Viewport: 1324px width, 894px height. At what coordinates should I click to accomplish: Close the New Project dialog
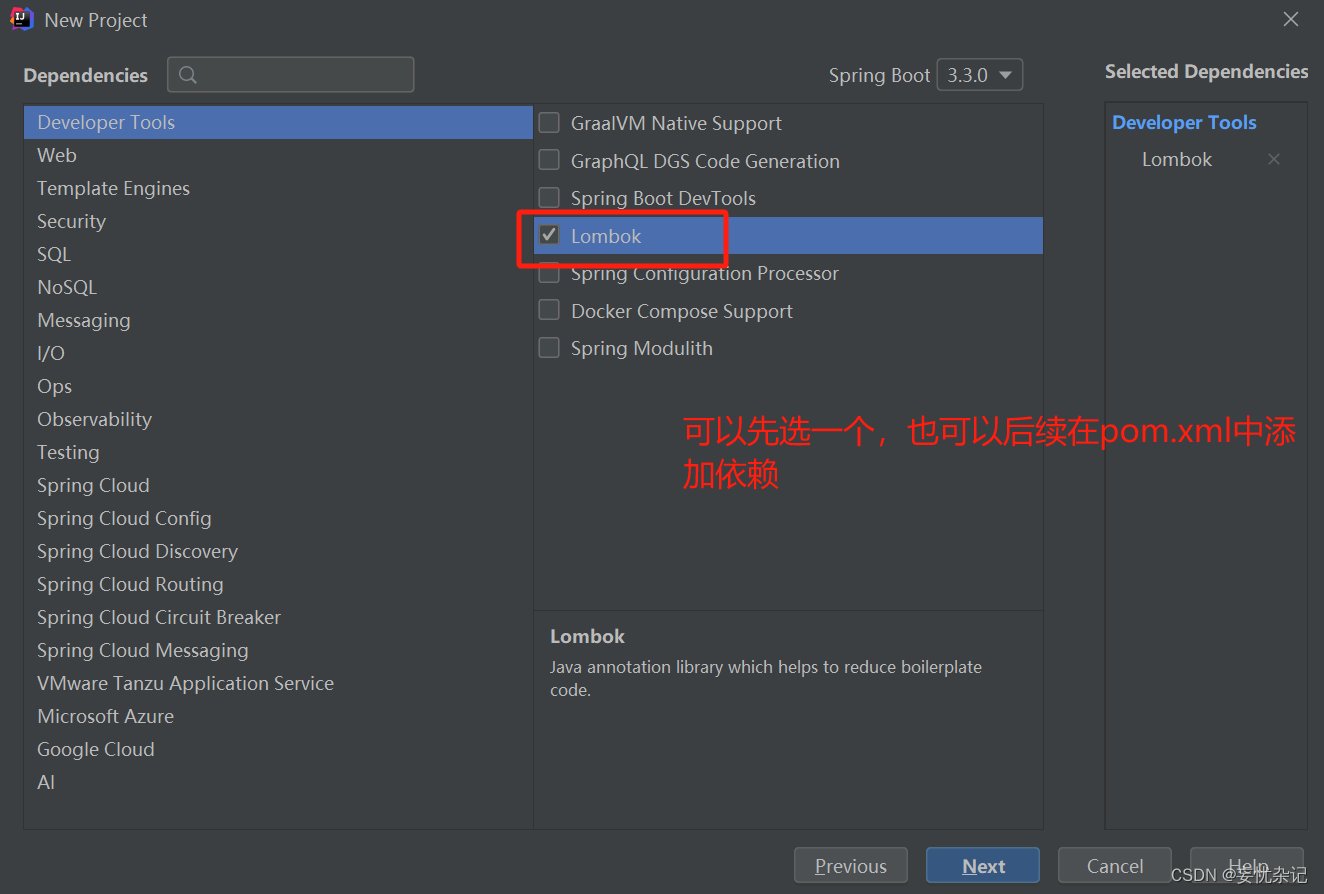tap(1291, 19)
